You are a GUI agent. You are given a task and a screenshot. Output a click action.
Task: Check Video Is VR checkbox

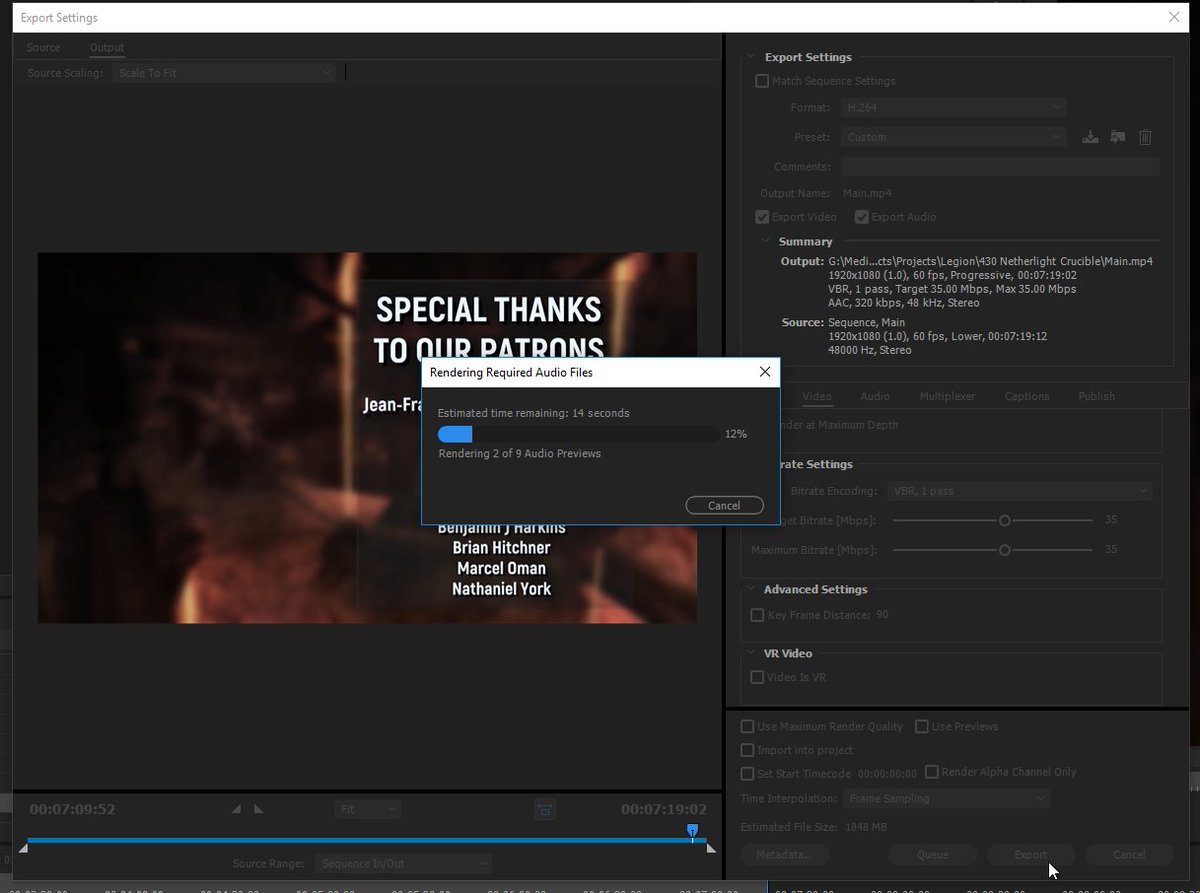[757, 677]
